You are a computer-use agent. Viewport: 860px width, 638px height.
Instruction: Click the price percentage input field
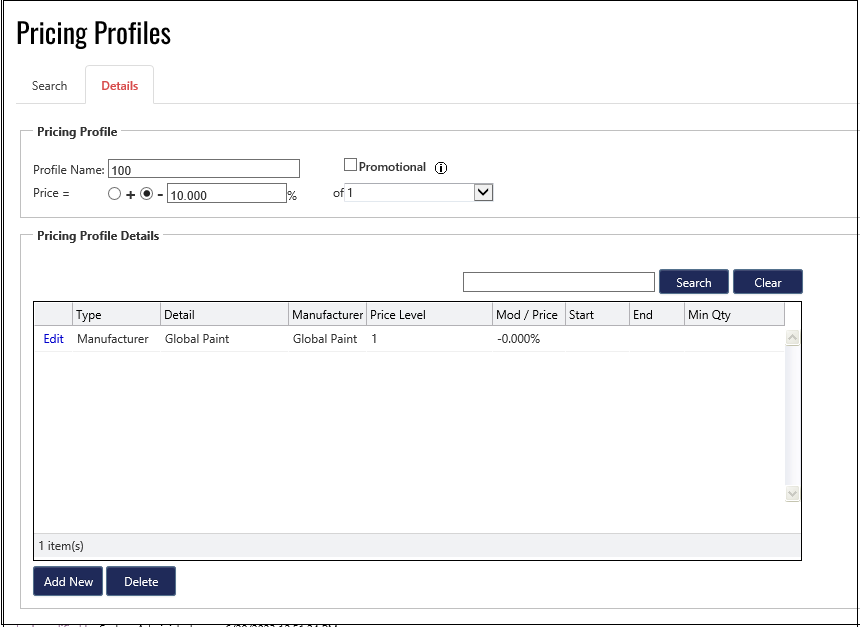(x=226, y=194)
